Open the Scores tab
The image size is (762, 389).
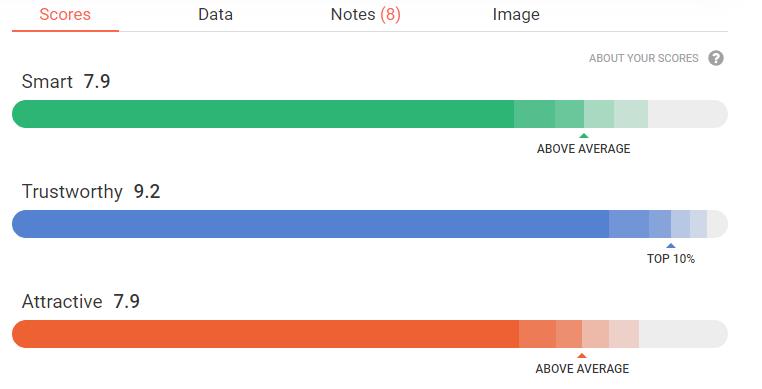[x=65, y=15]
